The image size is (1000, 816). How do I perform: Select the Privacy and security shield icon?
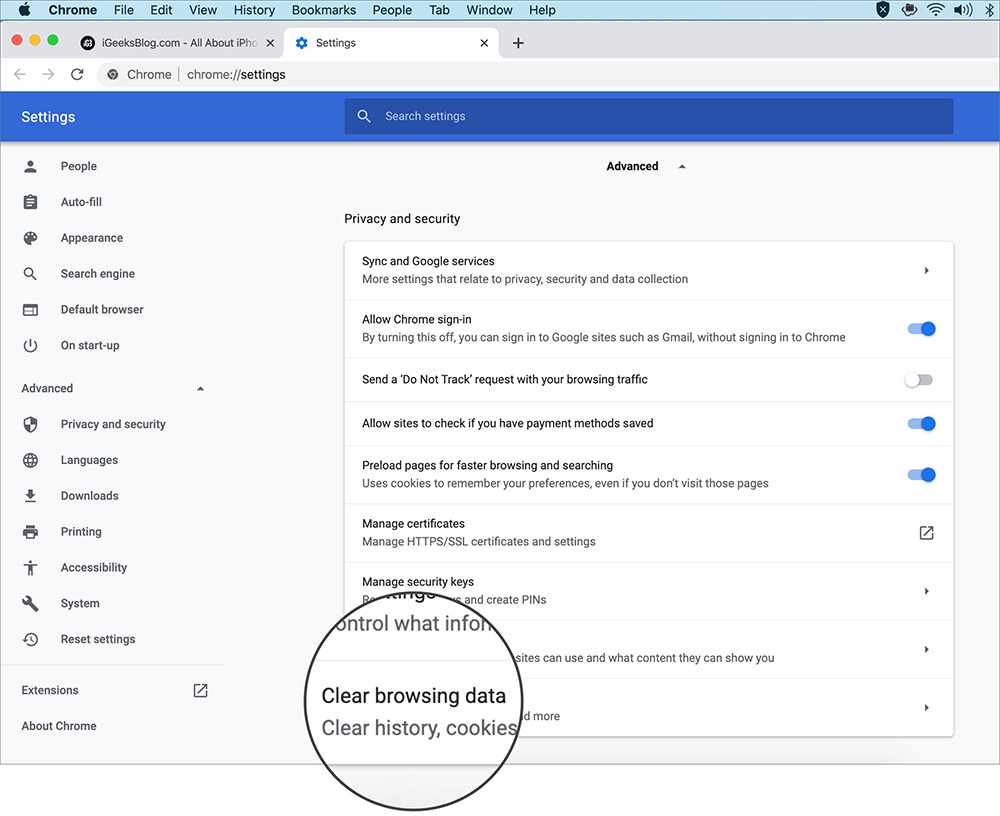tap(30, 424)
